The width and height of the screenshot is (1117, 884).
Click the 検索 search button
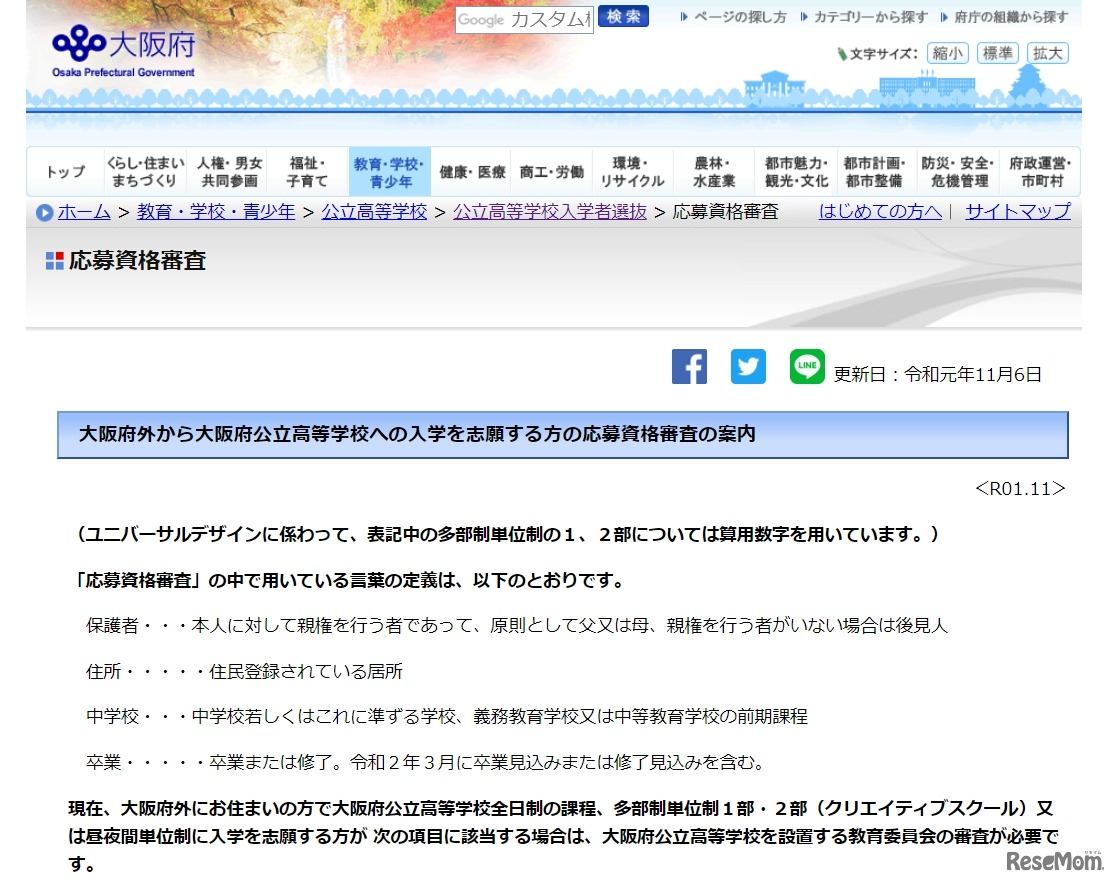(x=623, y=16)
